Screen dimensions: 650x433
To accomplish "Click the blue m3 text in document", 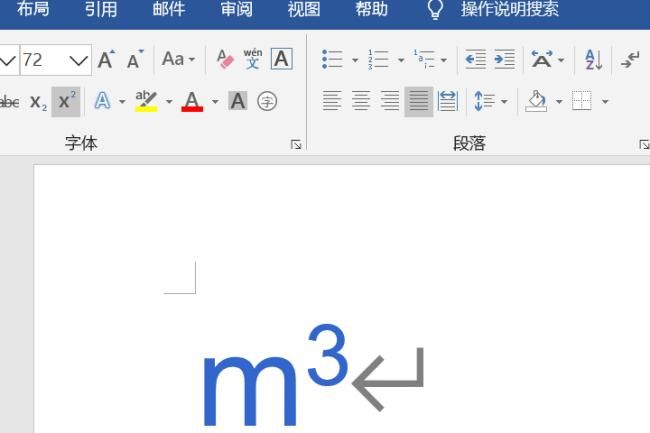I will click(275, 375).
